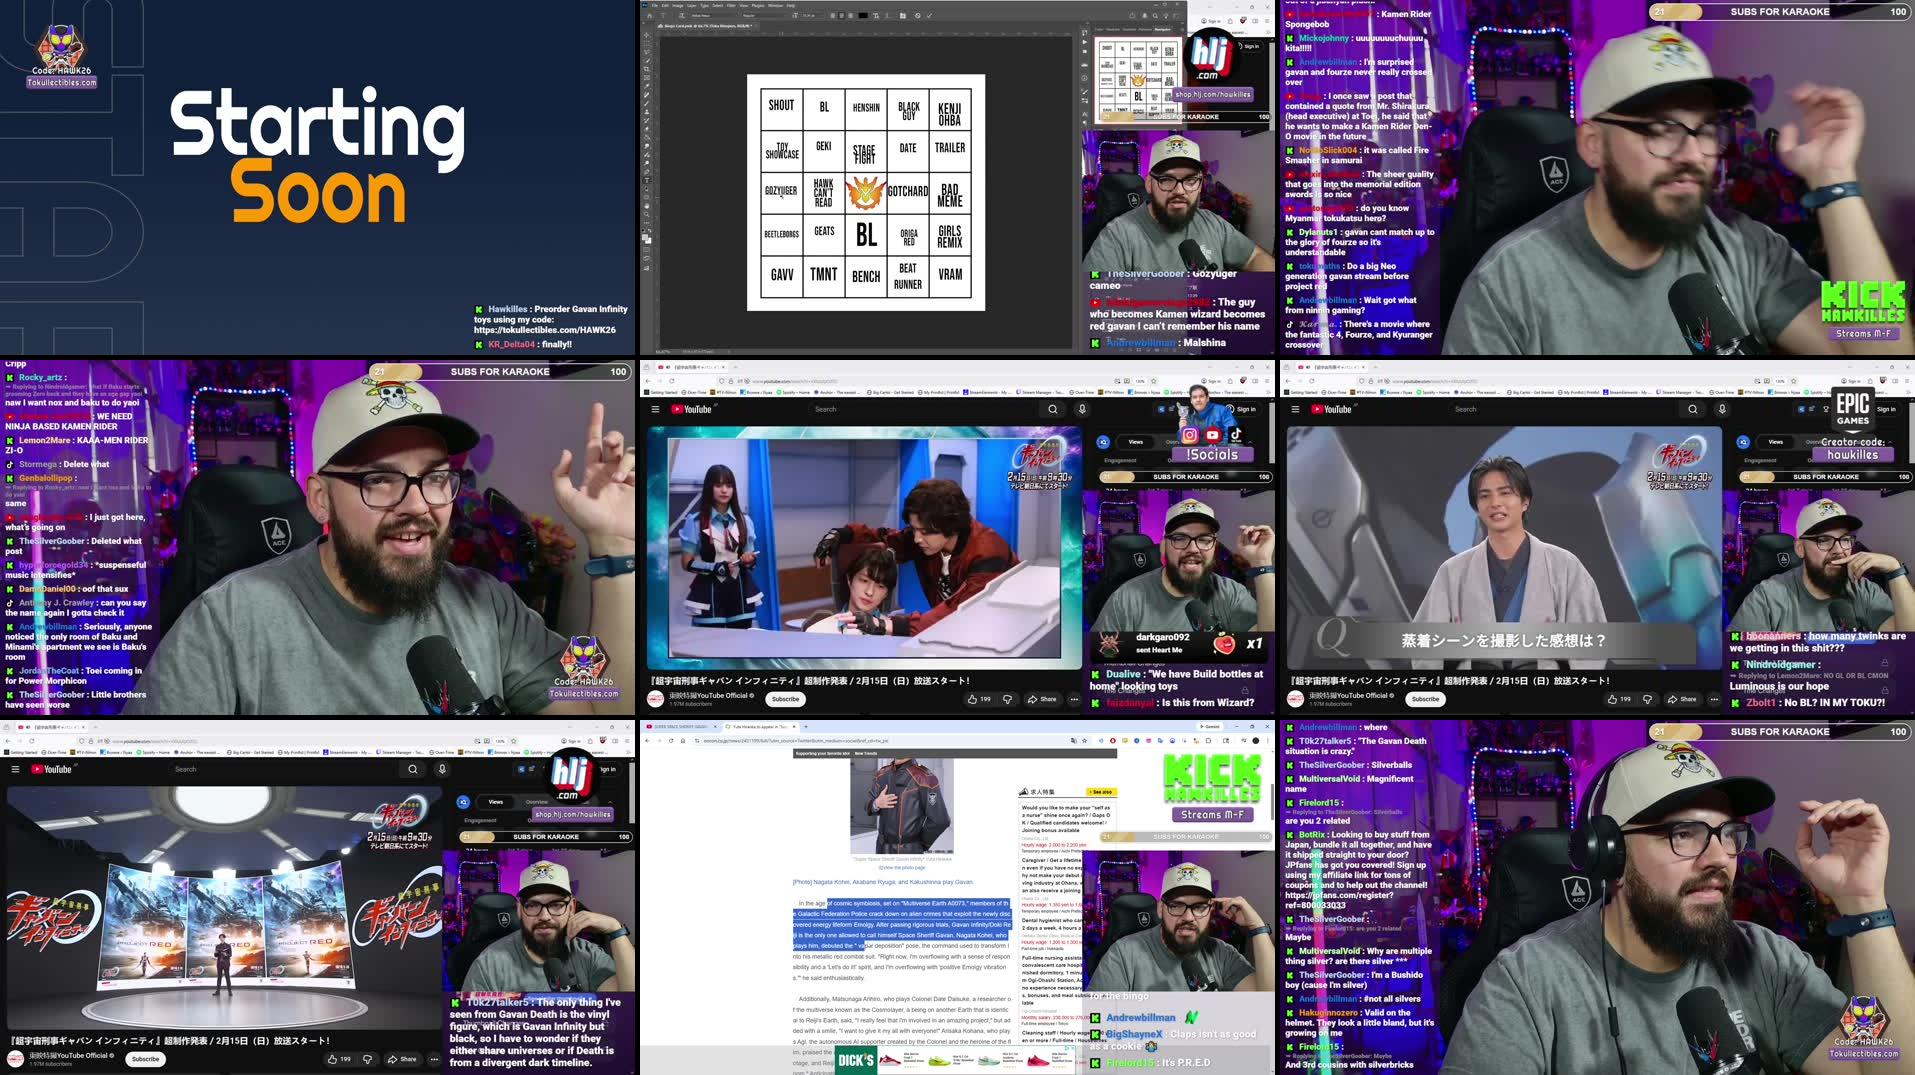The height and width of the screenshot is (1075, 1915).
Task: Click the TikTok icon in the socials panel
Action: click(1237, 434)
